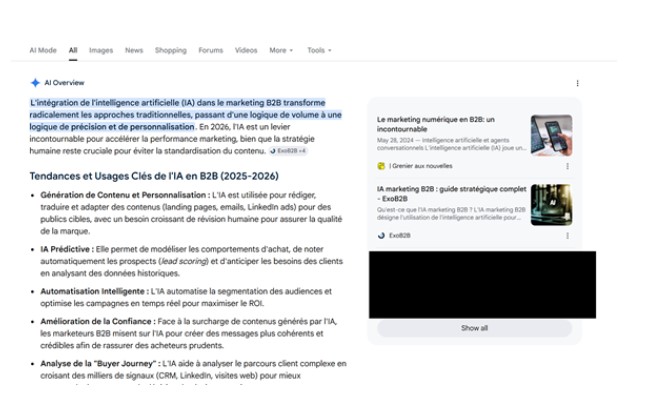
Task: Click the 'Grenier aux nouvelles' source name
Action: (x=421, y=166)
